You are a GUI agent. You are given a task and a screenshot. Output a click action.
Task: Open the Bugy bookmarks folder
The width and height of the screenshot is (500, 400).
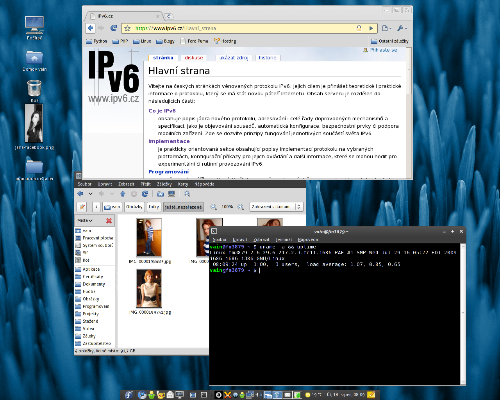click(x=165, y=41)
